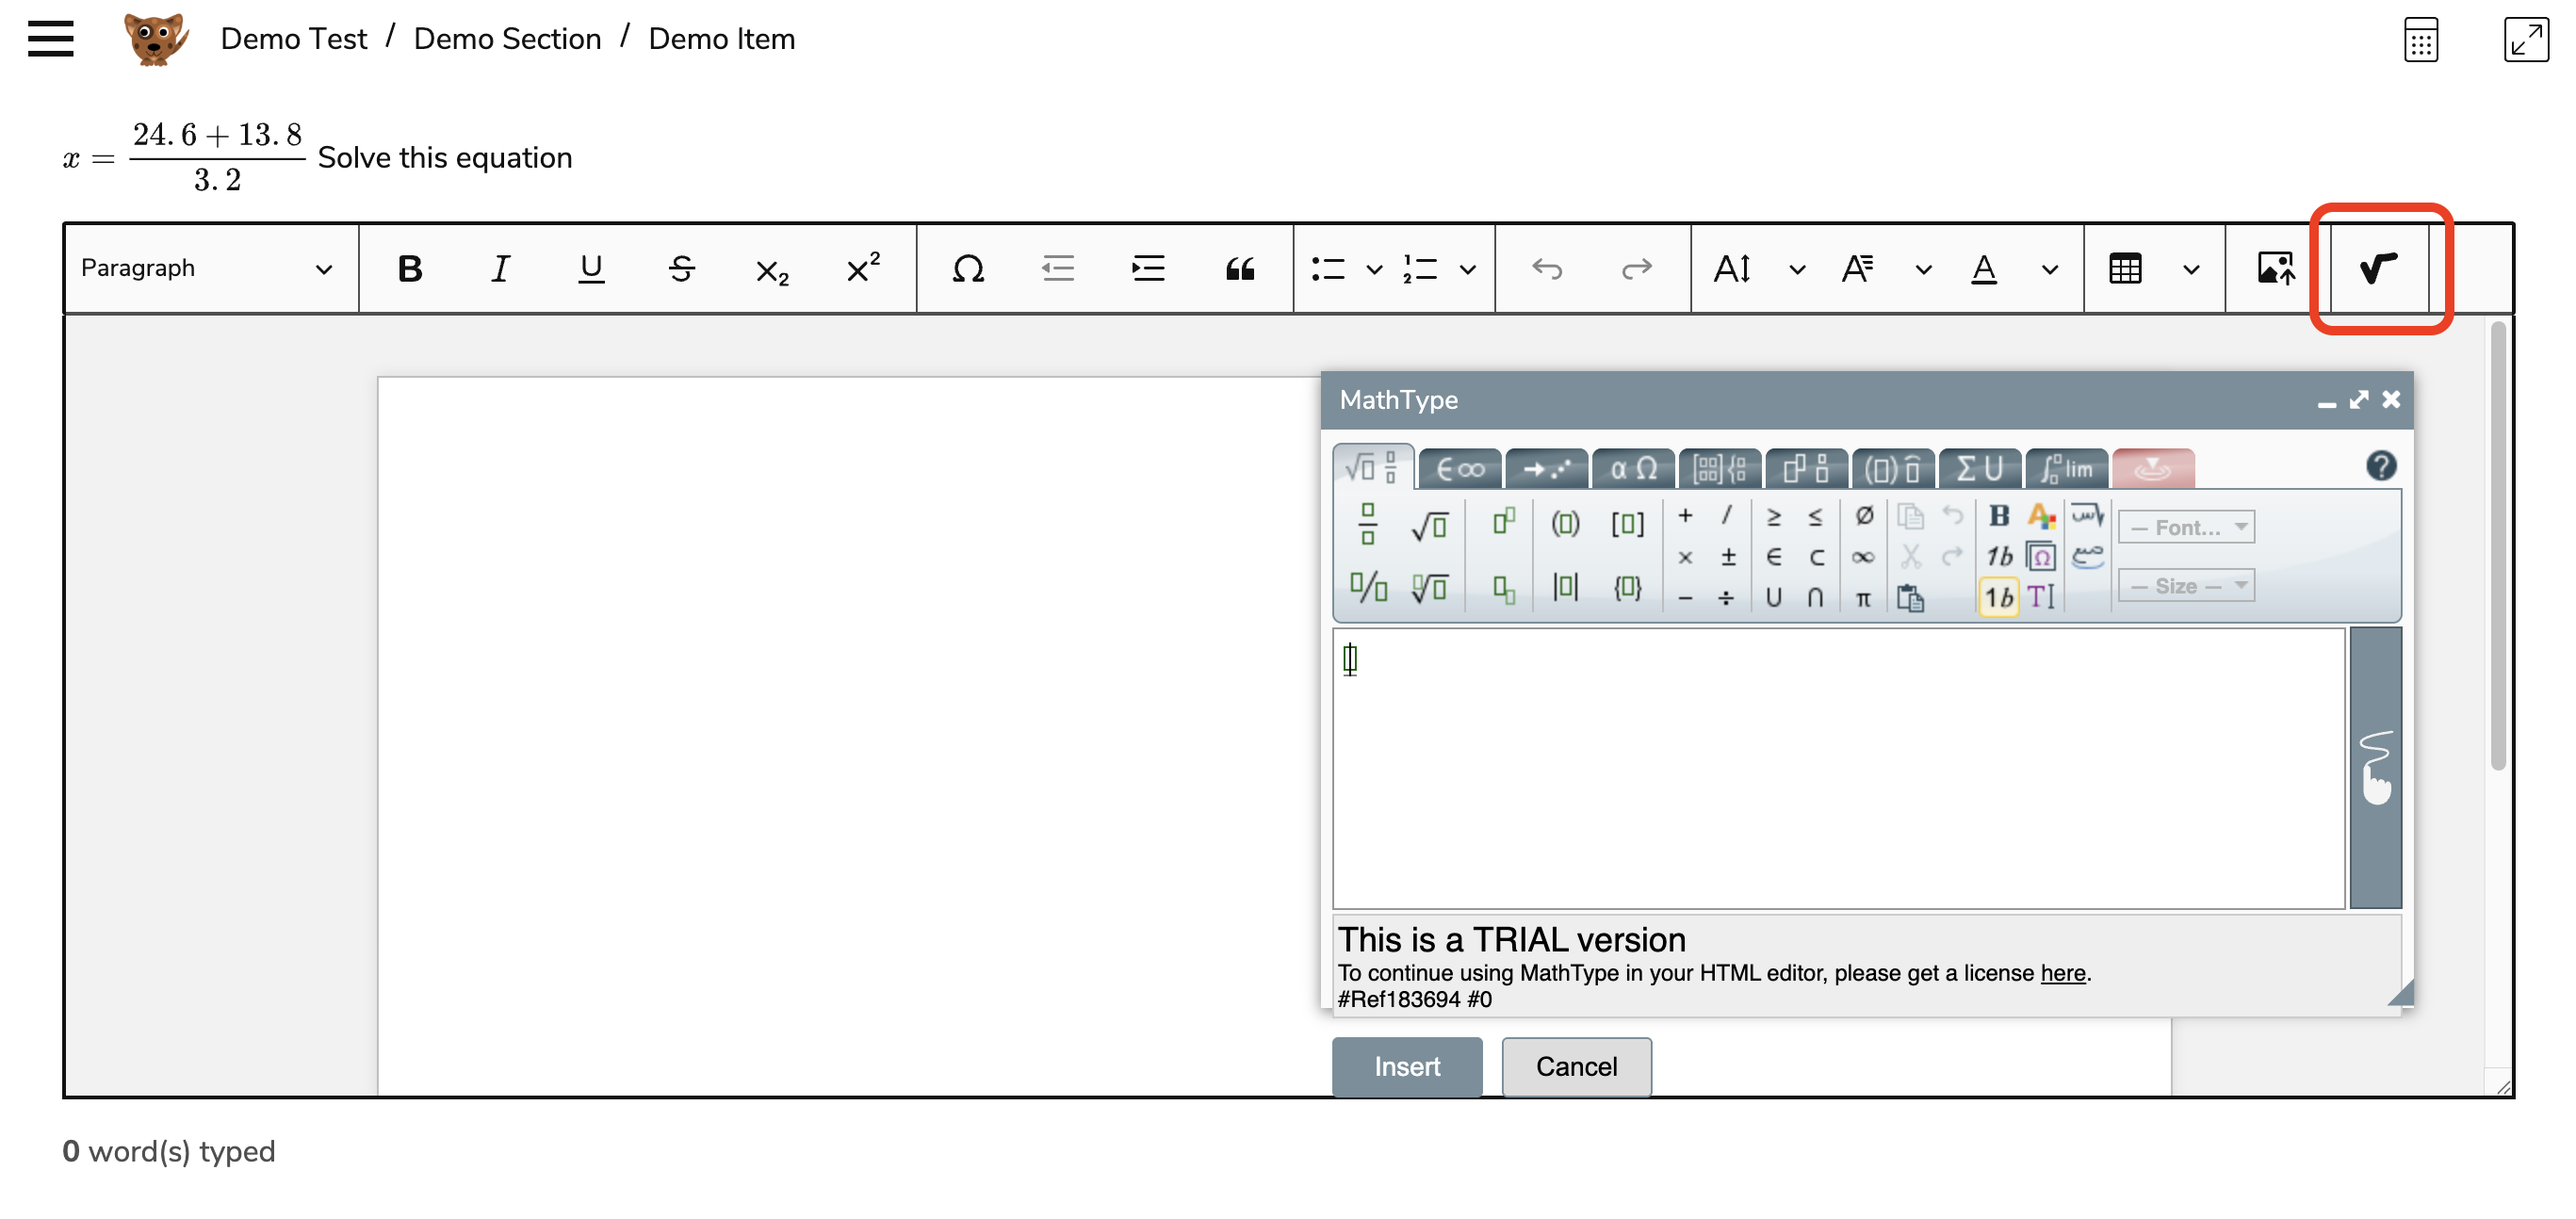Viewport: 2576px width, 1219px height.
Task: Expand the insert table dropdown arrow
Action: click(x=2191, y=269)
